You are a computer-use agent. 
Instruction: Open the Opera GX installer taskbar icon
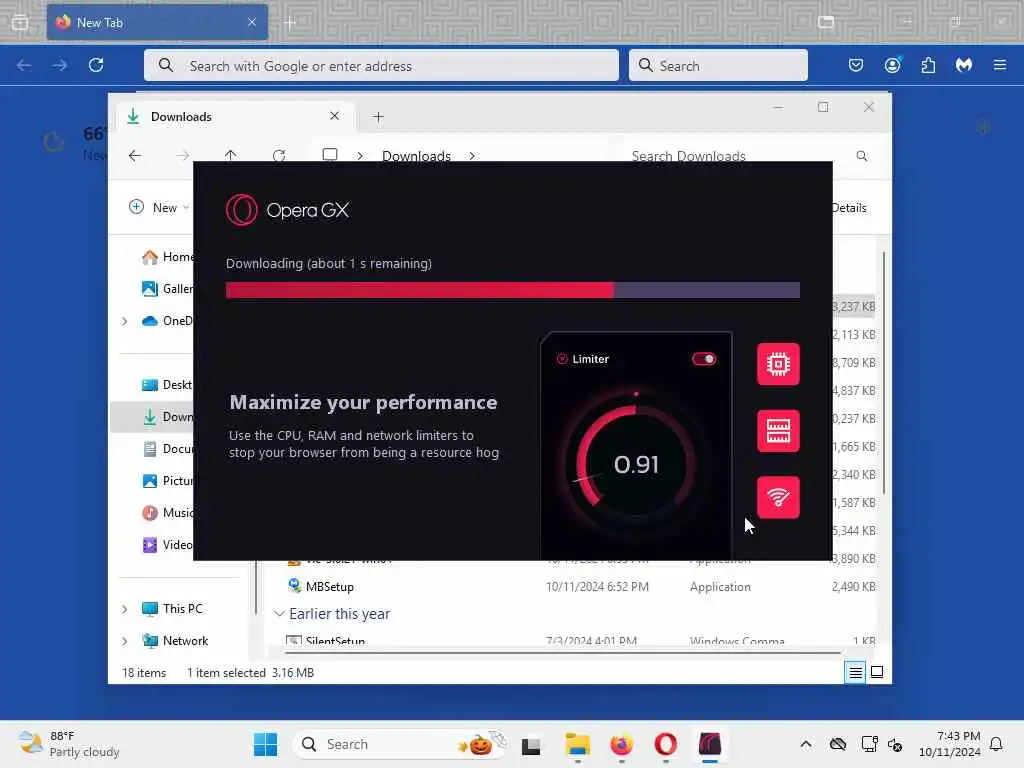[710, 744]
